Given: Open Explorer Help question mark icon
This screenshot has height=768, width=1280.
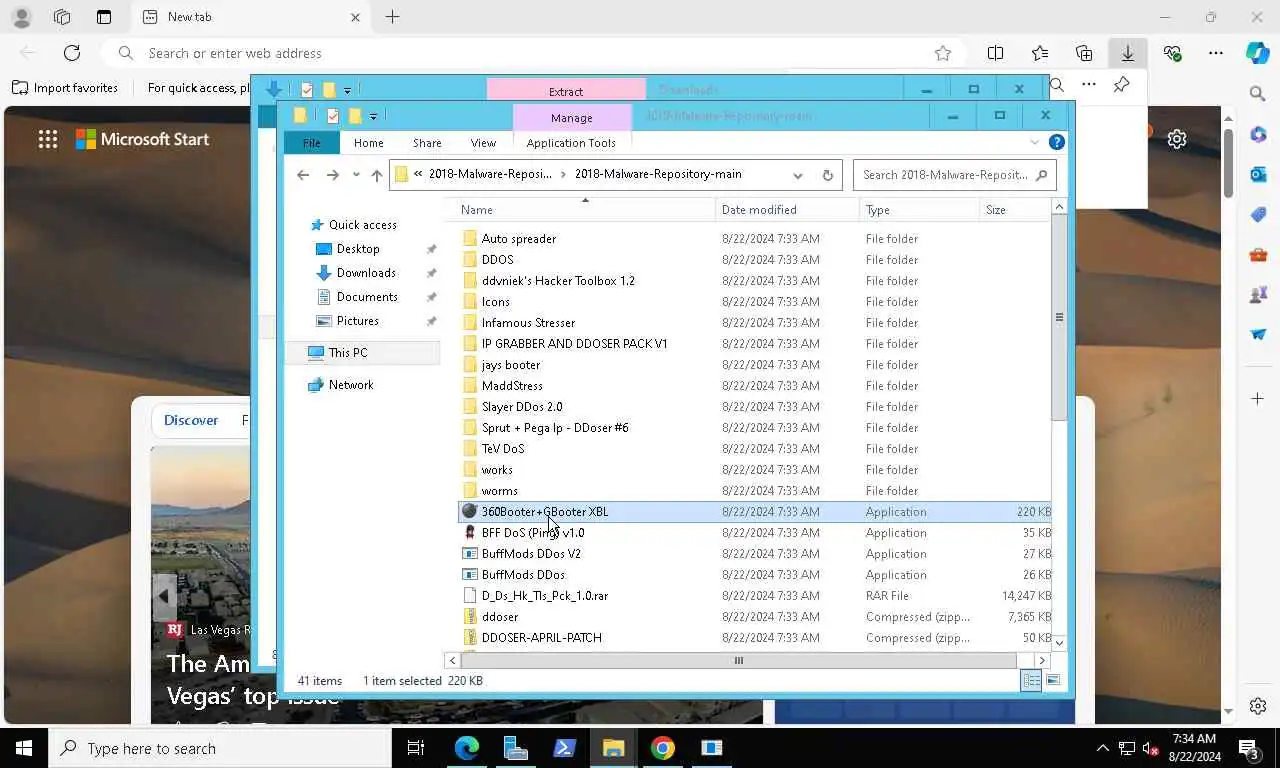Looking at the screenshot, I should [x=1056, y=143].
